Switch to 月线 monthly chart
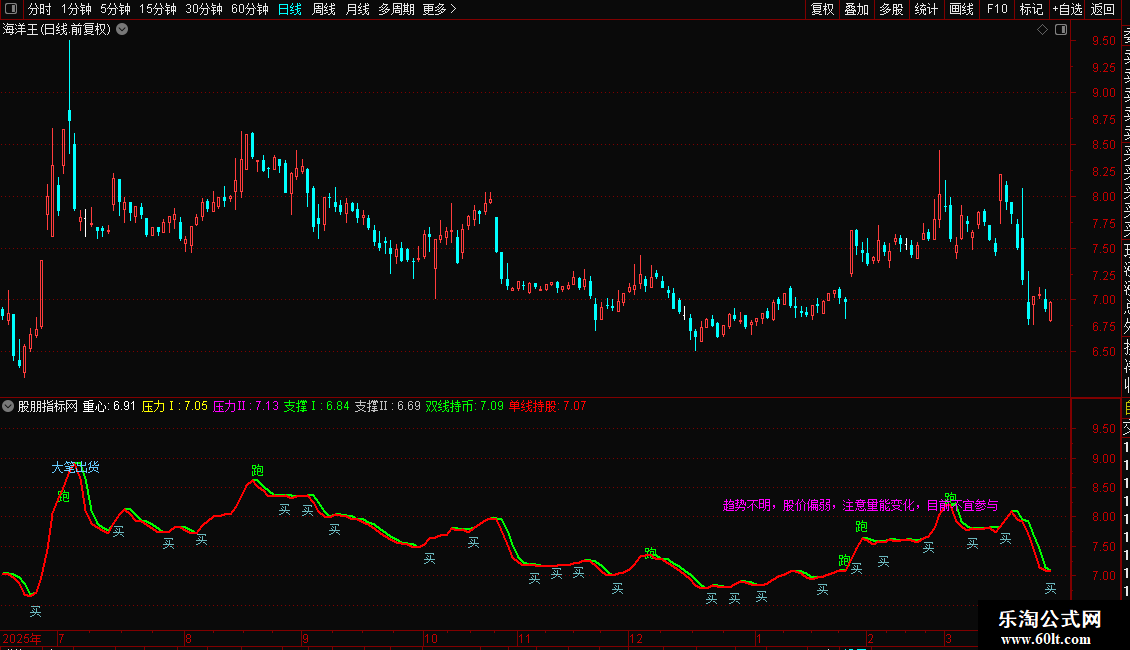Image resolution: width=1130 pixels, height=650 pixels. click(357, 9)
